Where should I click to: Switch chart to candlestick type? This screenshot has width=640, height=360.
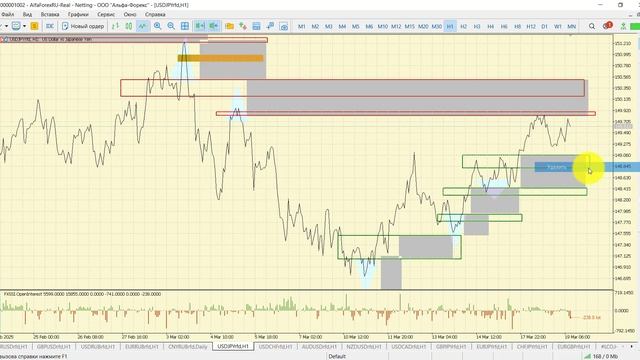pyautogui.click(x=129, y=26)
